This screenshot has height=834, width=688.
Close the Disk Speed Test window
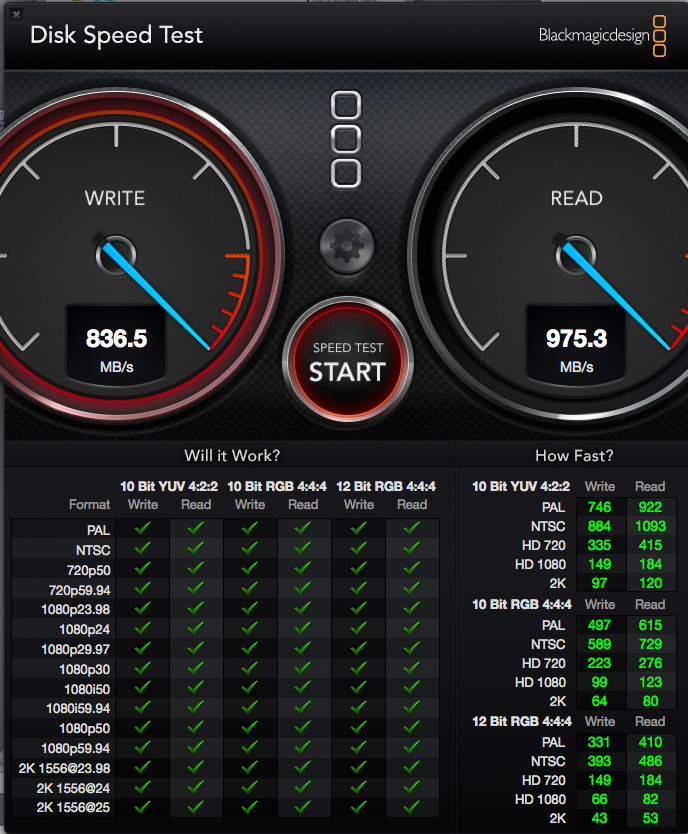[16, 14]
